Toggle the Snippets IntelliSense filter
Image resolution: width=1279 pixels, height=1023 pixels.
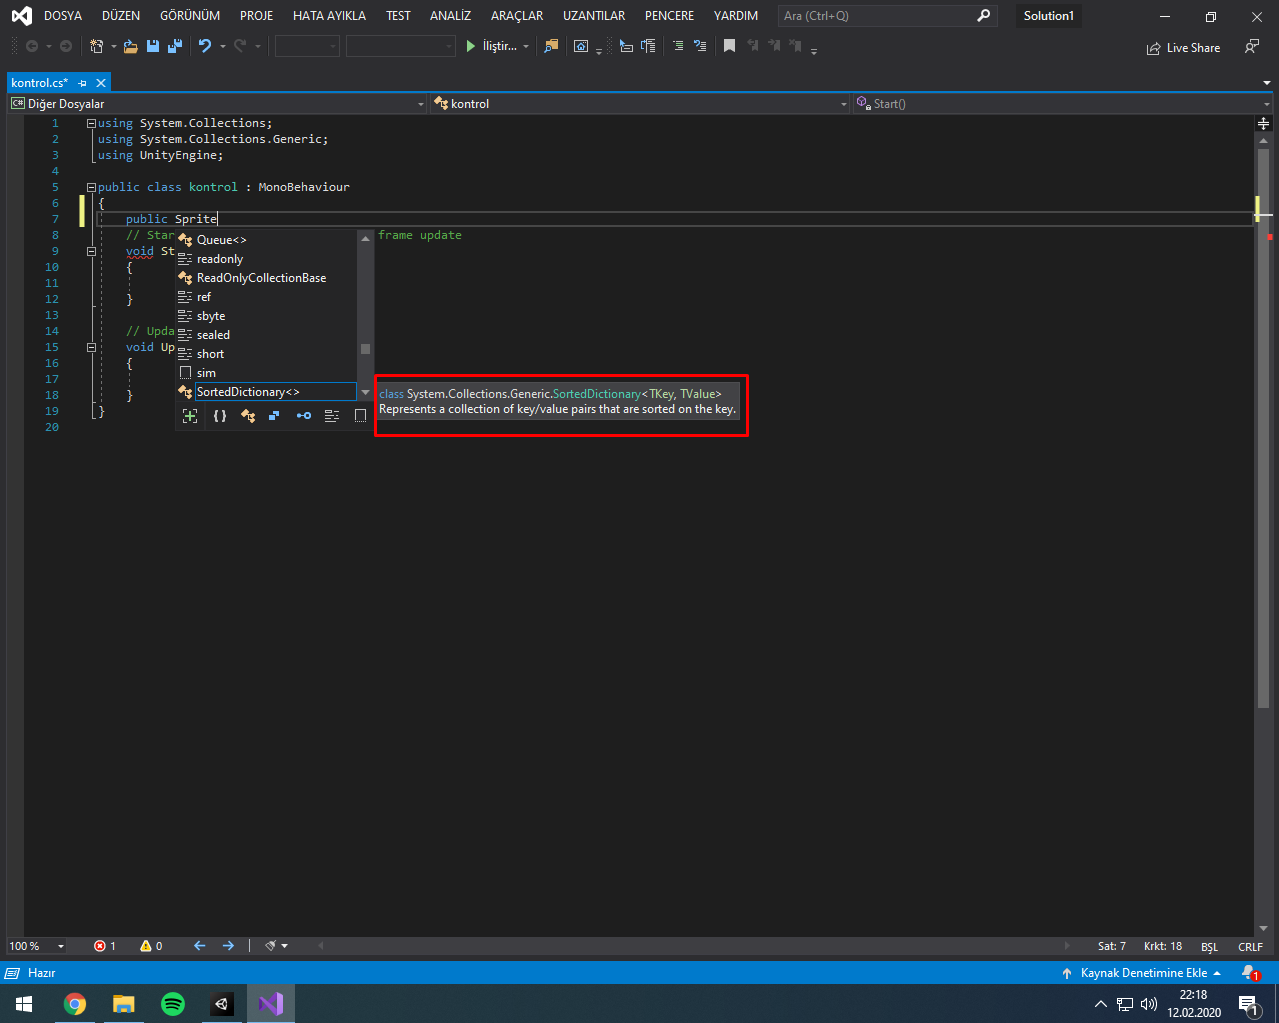pyautogui.click(x=360, y=416)
